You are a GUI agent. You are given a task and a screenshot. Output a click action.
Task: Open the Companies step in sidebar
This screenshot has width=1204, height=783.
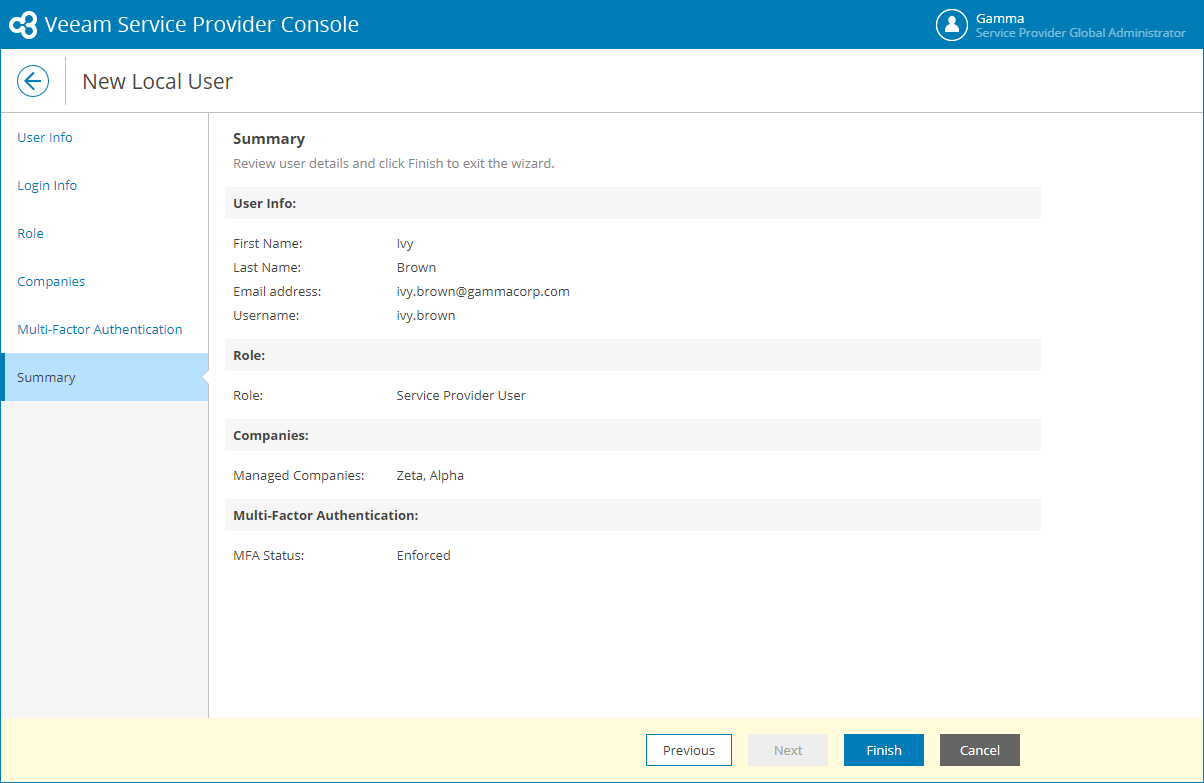(x=51, y=281)
